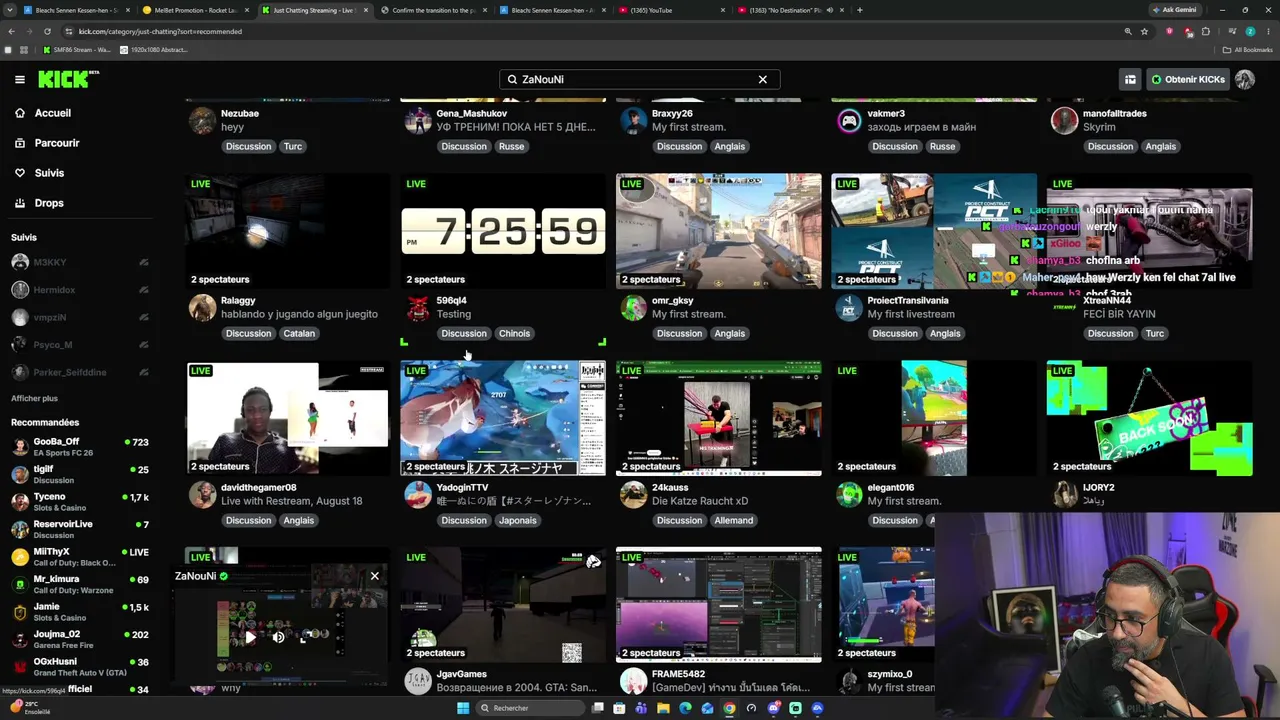Screen dimensions: 1280x720
Task: Click the Obtenir KICKs button
Action: [x=1188, y=79]
